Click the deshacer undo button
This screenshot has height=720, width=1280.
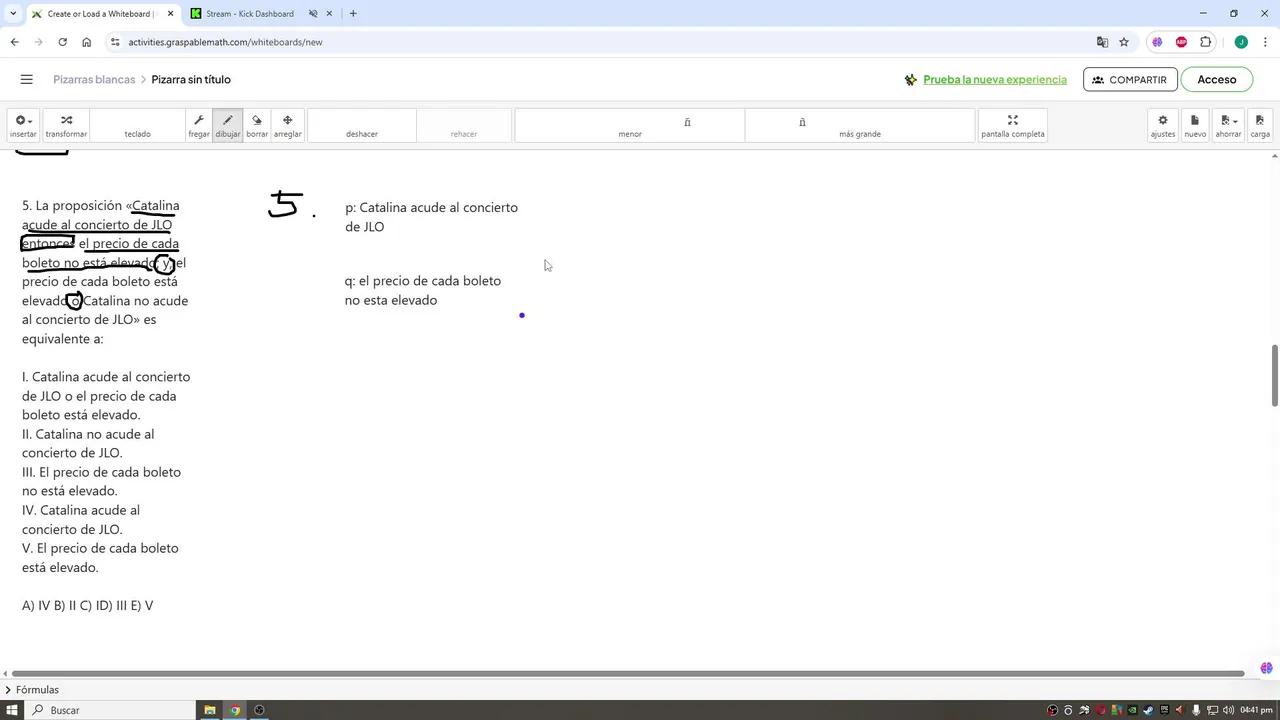(x=362, y=125)
